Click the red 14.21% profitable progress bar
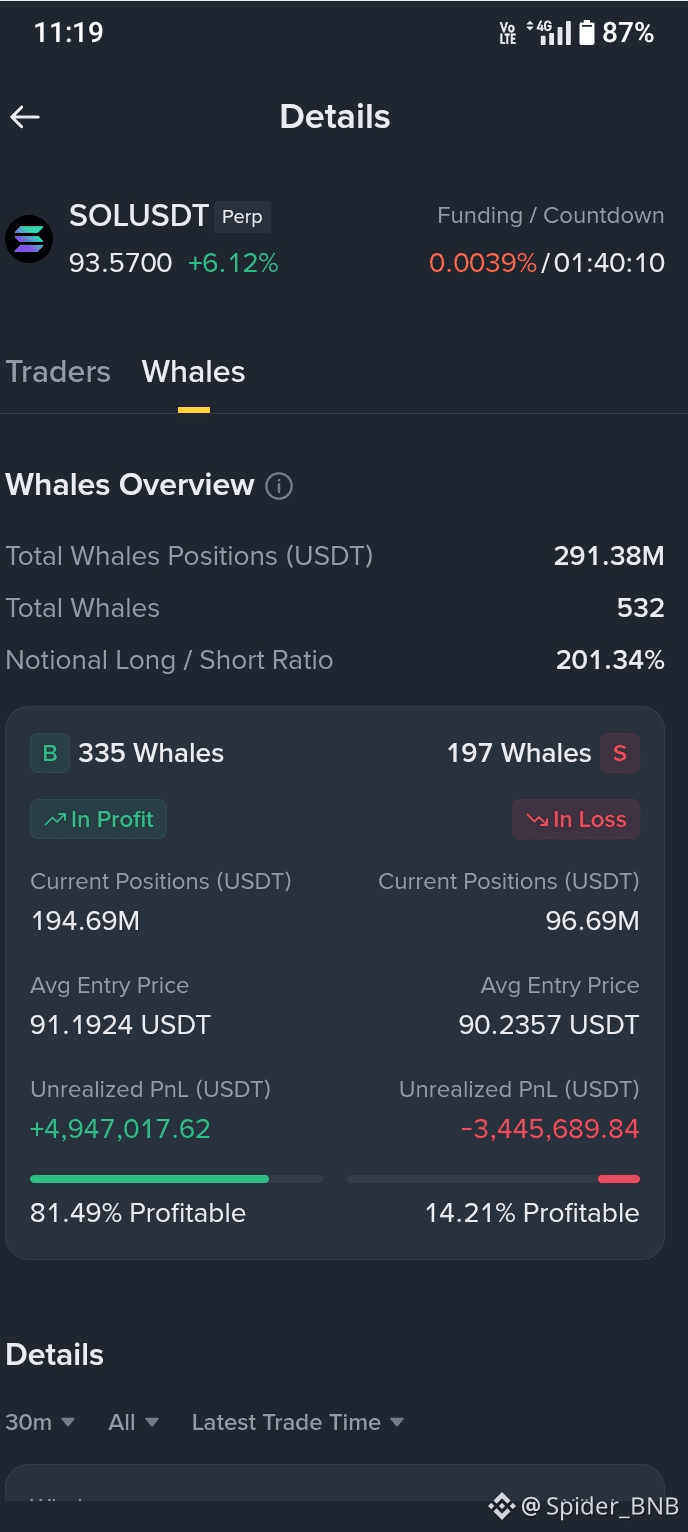 tap(493, 1179)
